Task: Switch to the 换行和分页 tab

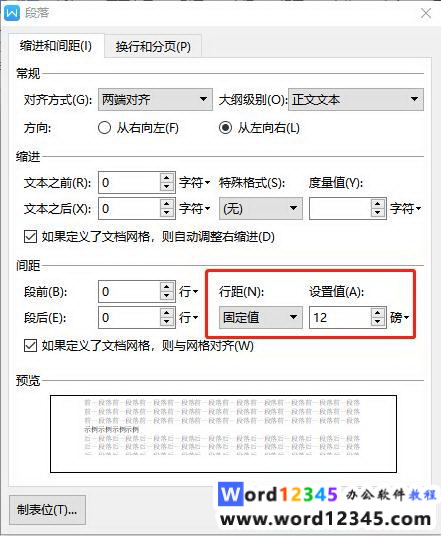Action: coord(153,46)
